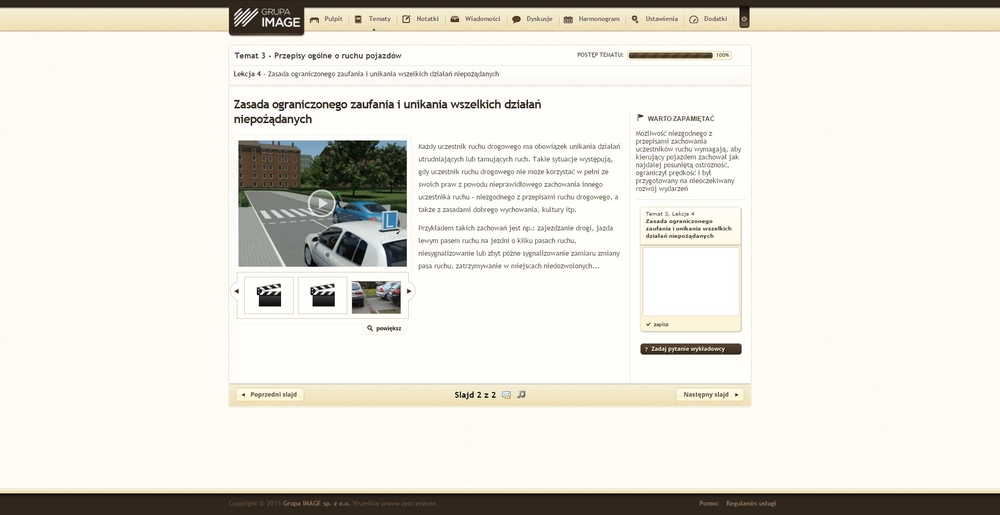Click the slide text view icon
This screenshot has width=1000, height=515.
point(506,395)
